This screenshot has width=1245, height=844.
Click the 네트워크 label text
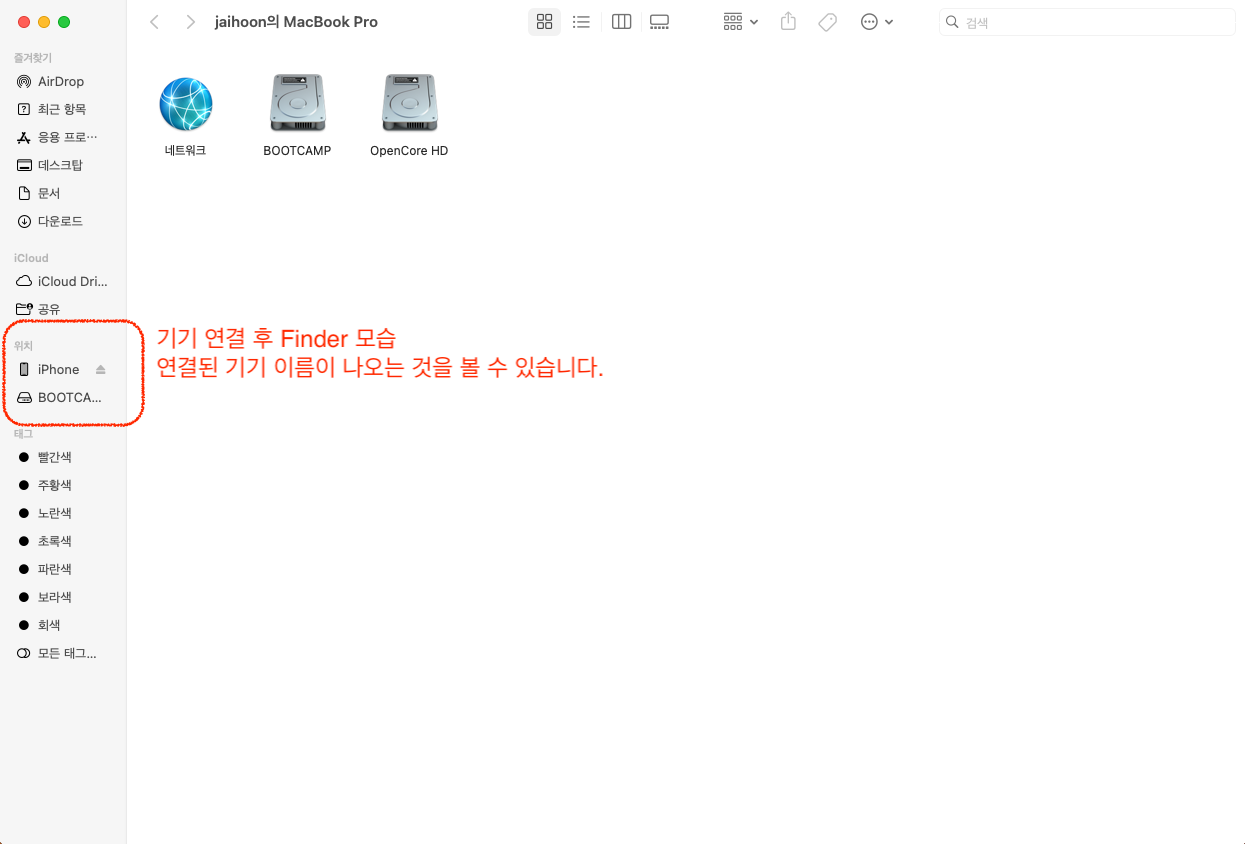click(186, 151)
